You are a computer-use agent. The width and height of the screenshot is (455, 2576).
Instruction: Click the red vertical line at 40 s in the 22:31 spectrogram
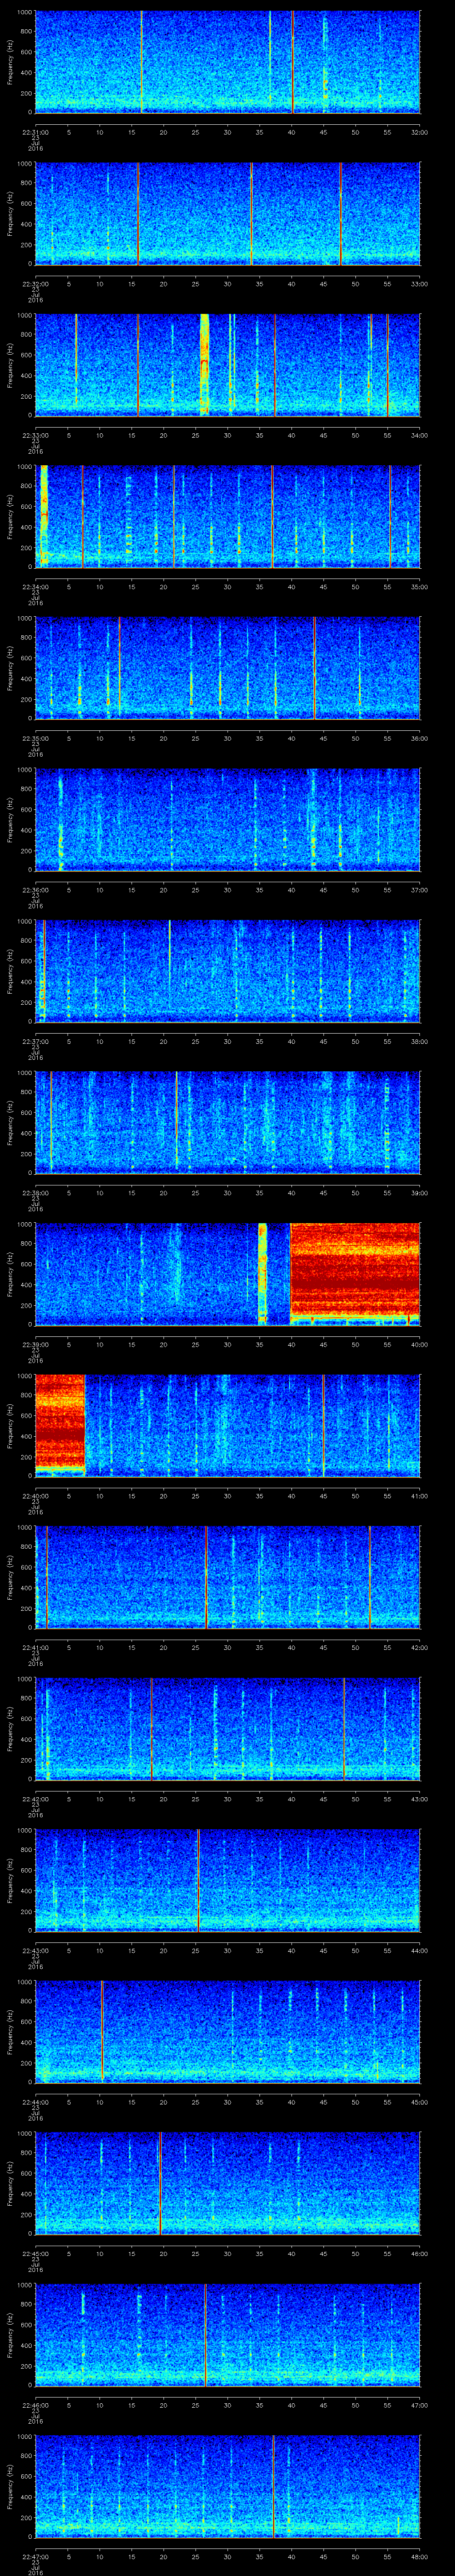click(292, 62)
